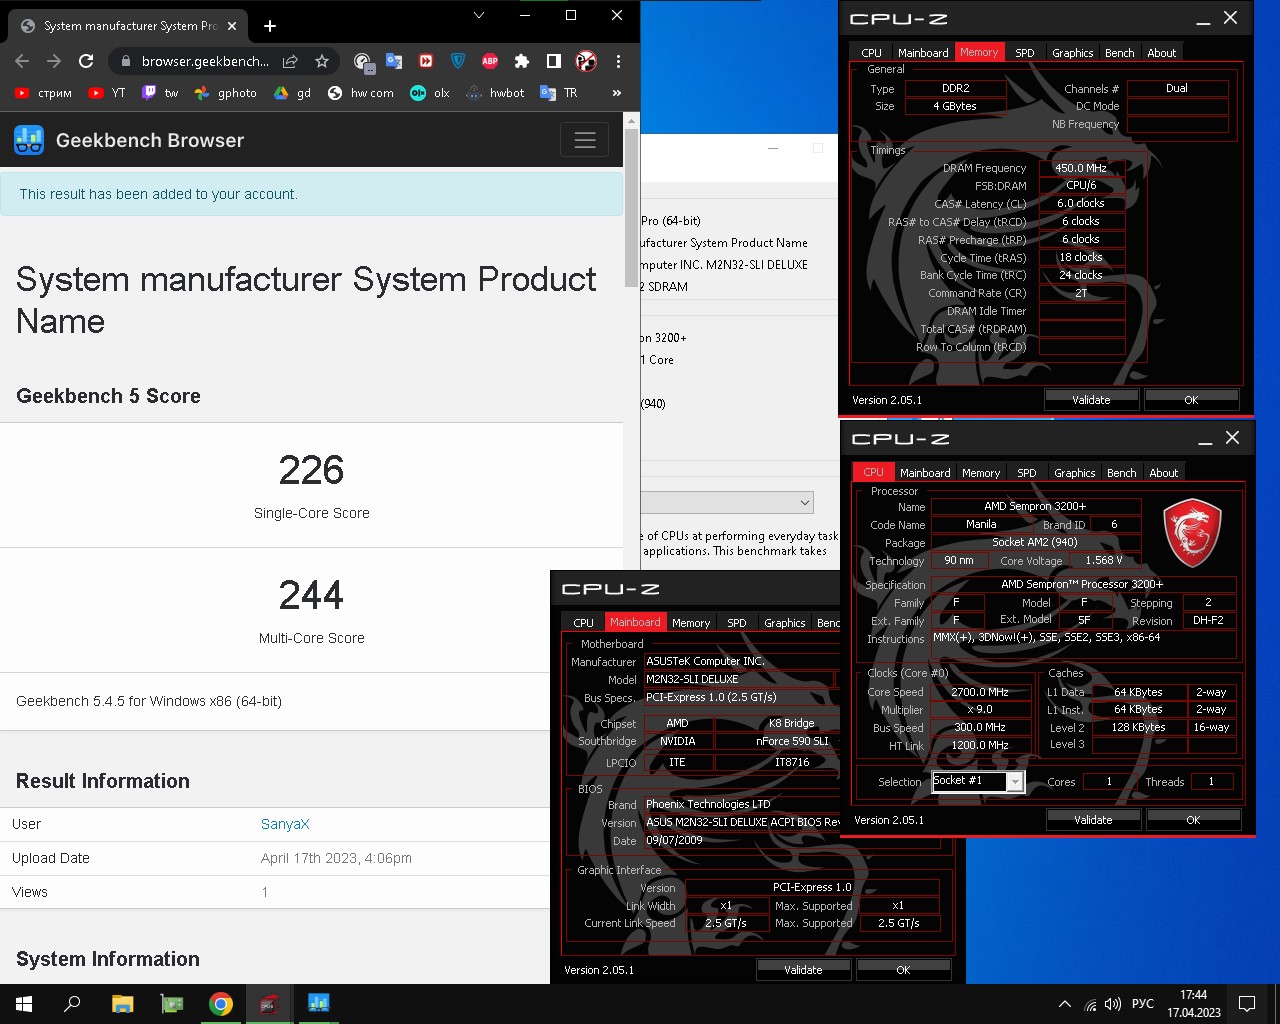Image resolution: width=1280 pixels, height=1024 pixels.
Task: Click the Chrome address bar URL
Action: pos(205,61)
